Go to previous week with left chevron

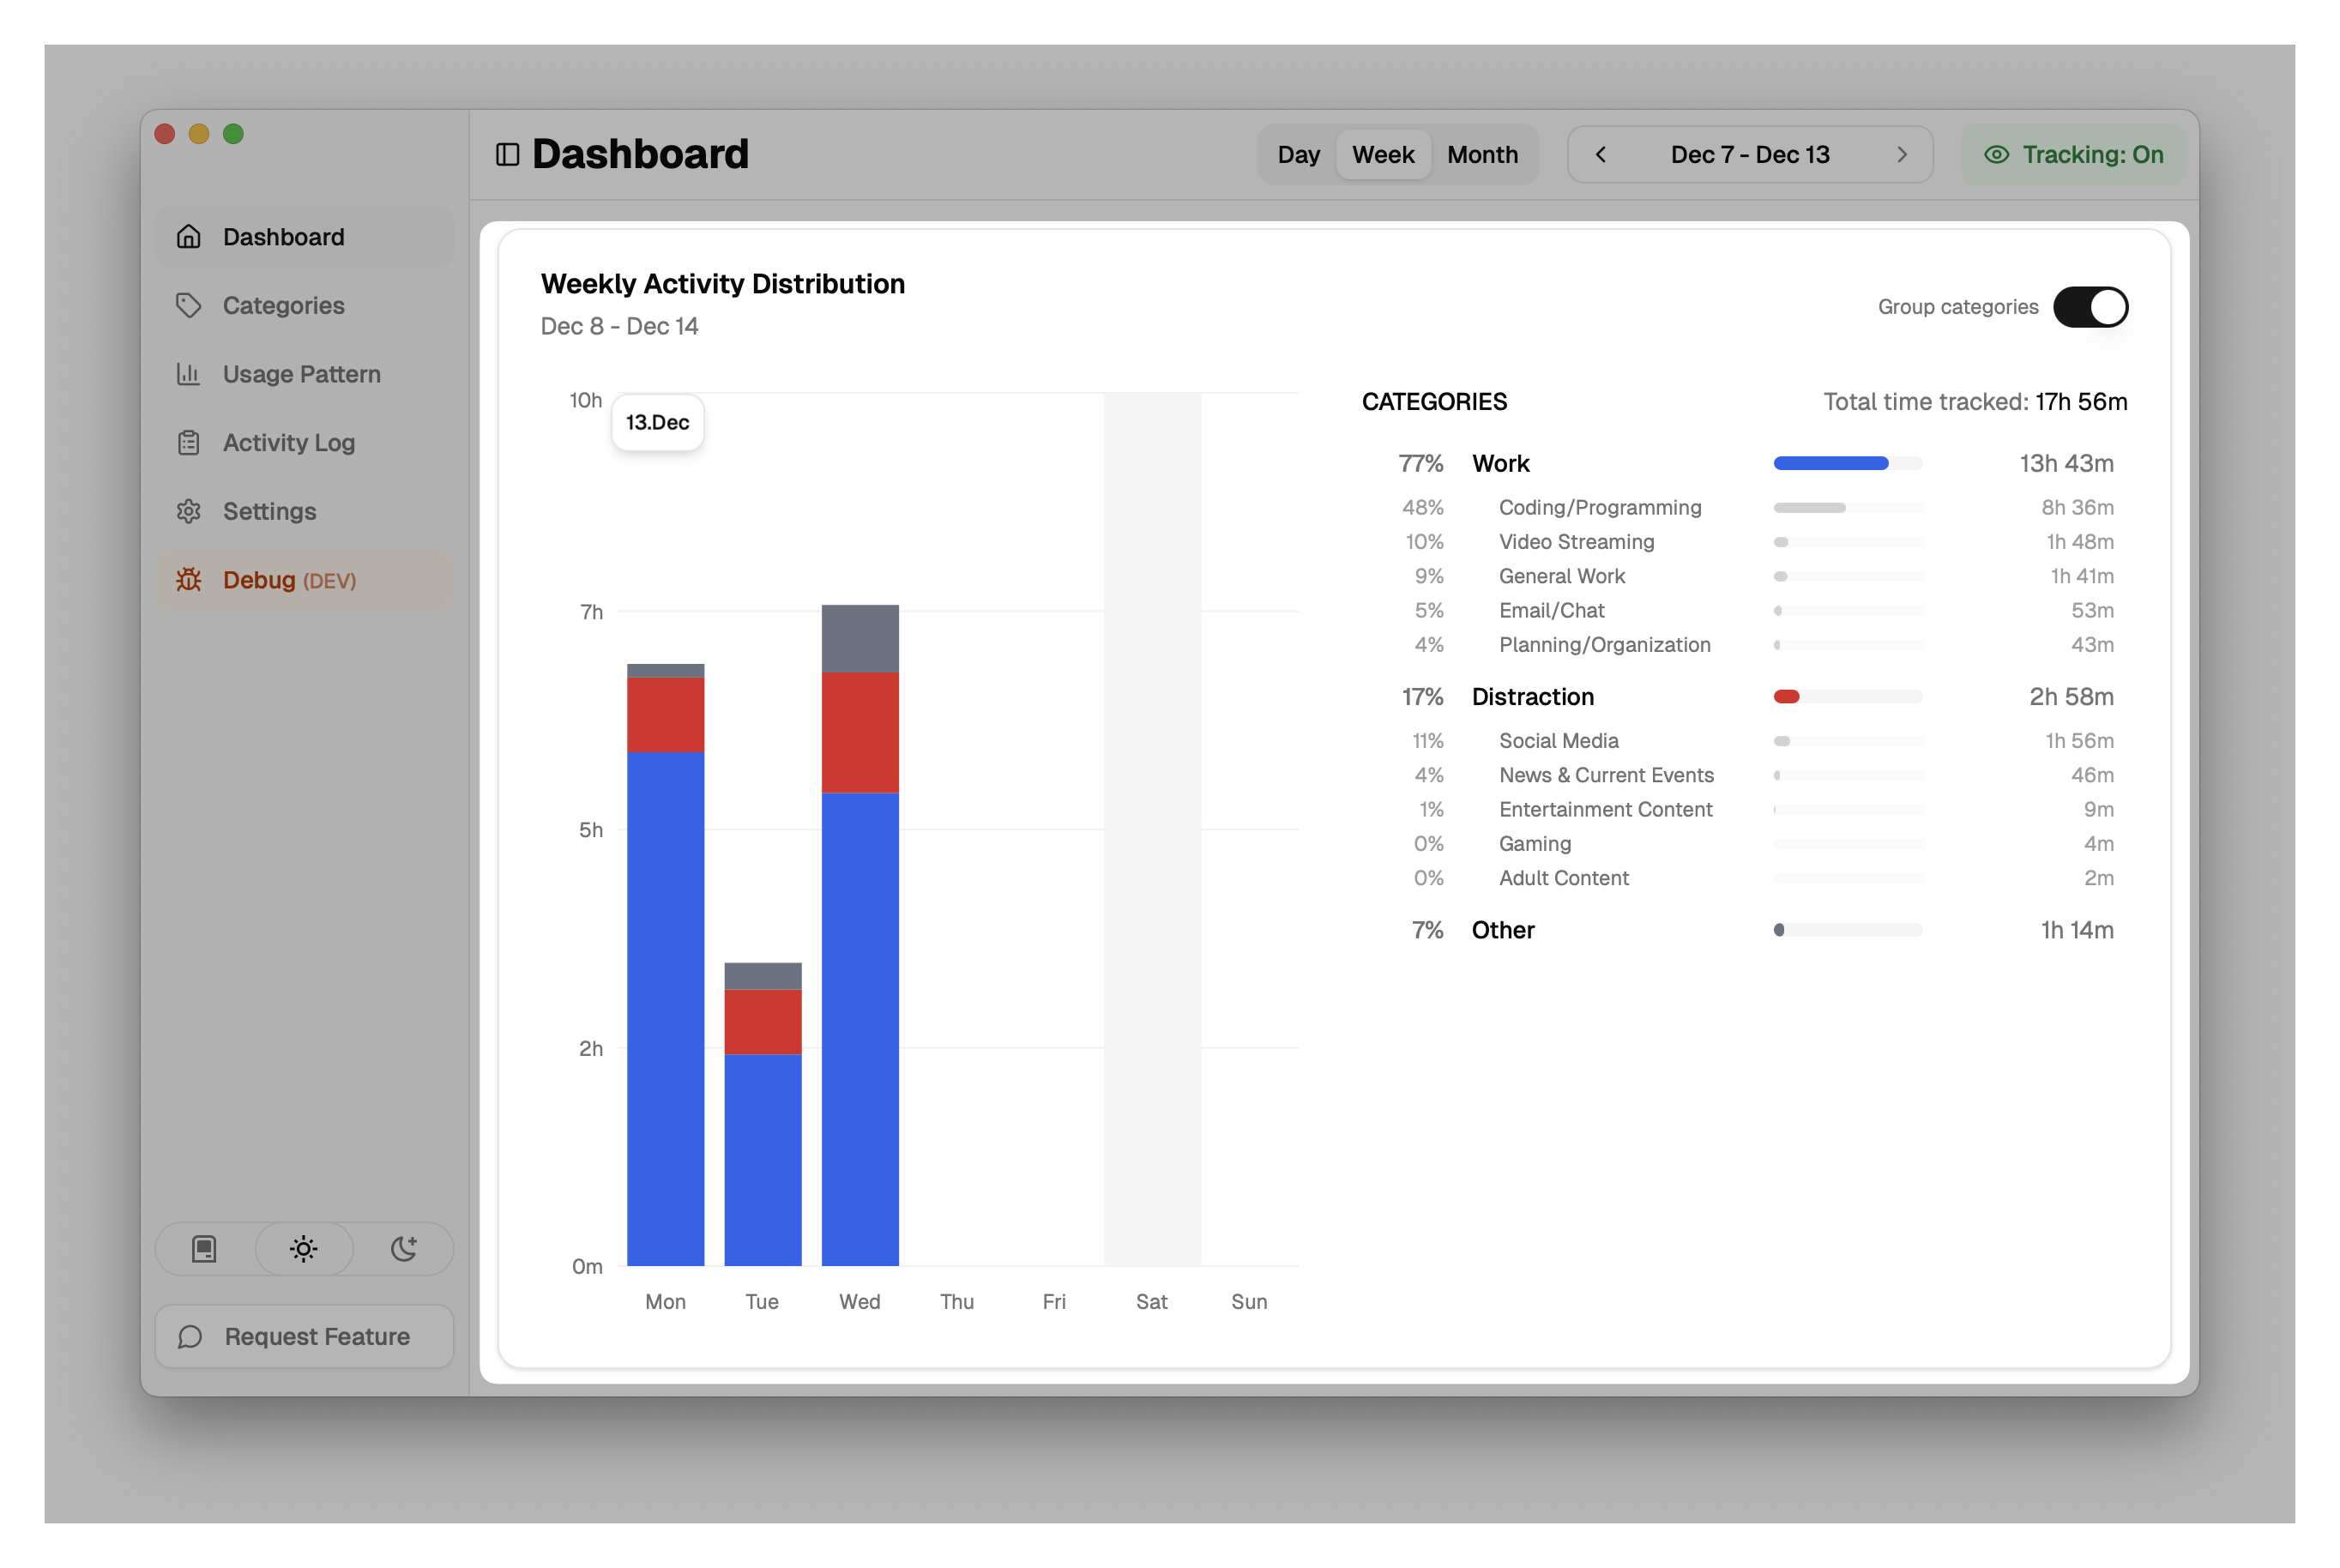pyautogui.click(x=1600, y=155)
